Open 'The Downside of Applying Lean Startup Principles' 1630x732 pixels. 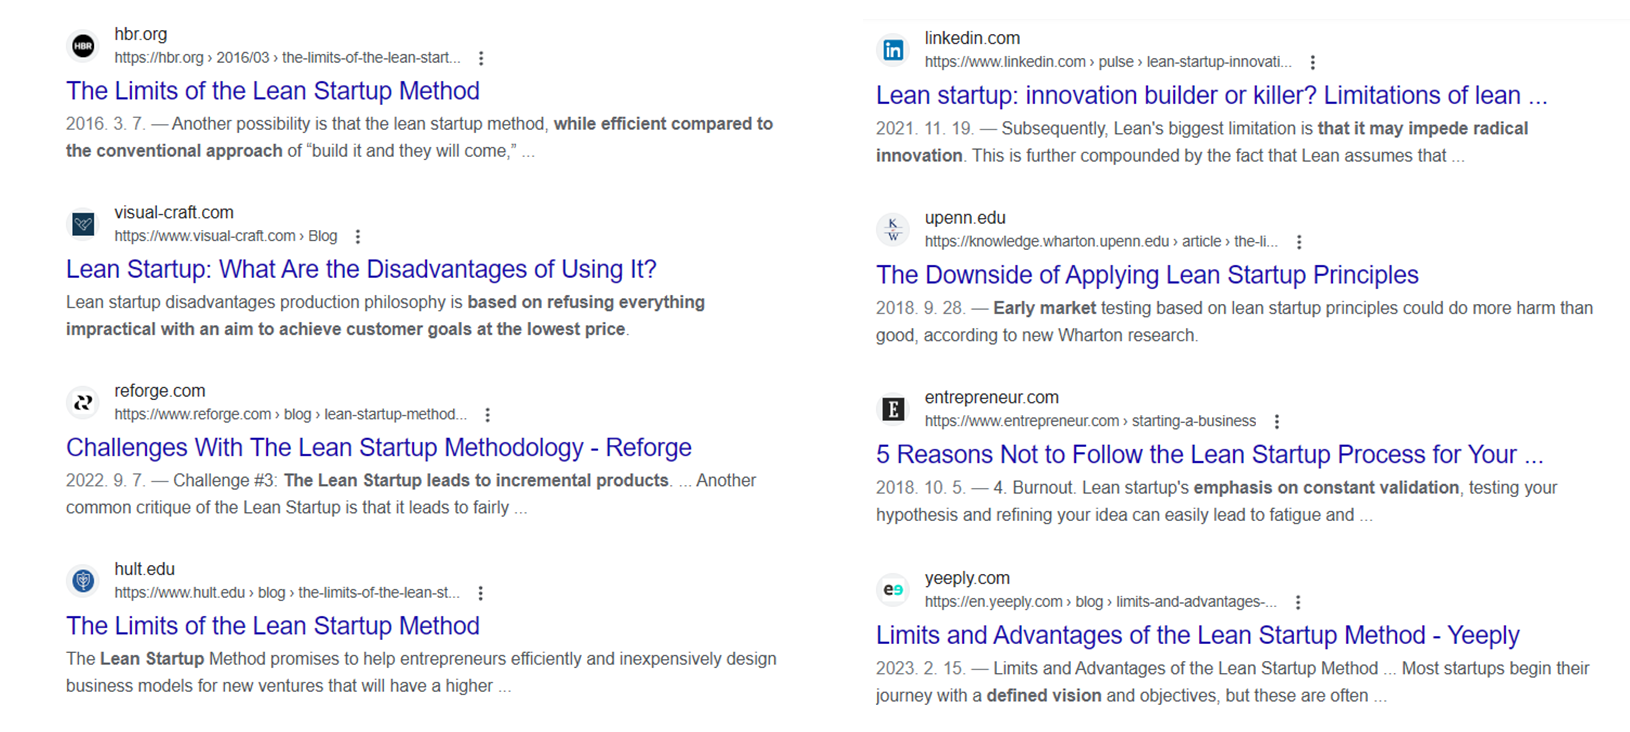(x=1147, y=275)
